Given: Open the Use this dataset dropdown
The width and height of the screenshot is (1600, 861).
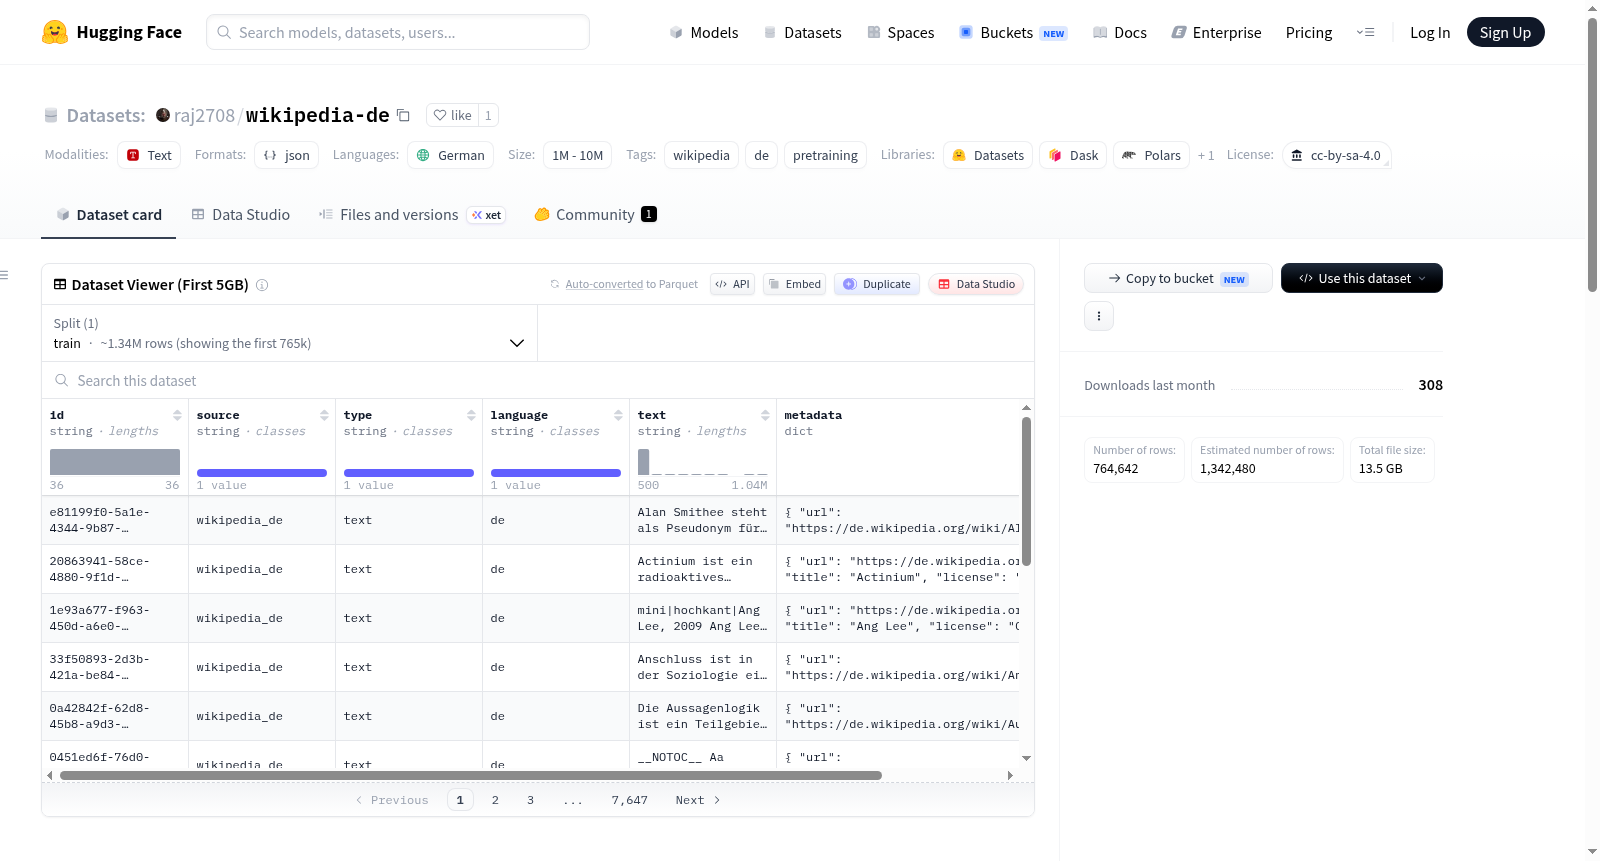Looking at the screenshot, I should [1361, 278].
